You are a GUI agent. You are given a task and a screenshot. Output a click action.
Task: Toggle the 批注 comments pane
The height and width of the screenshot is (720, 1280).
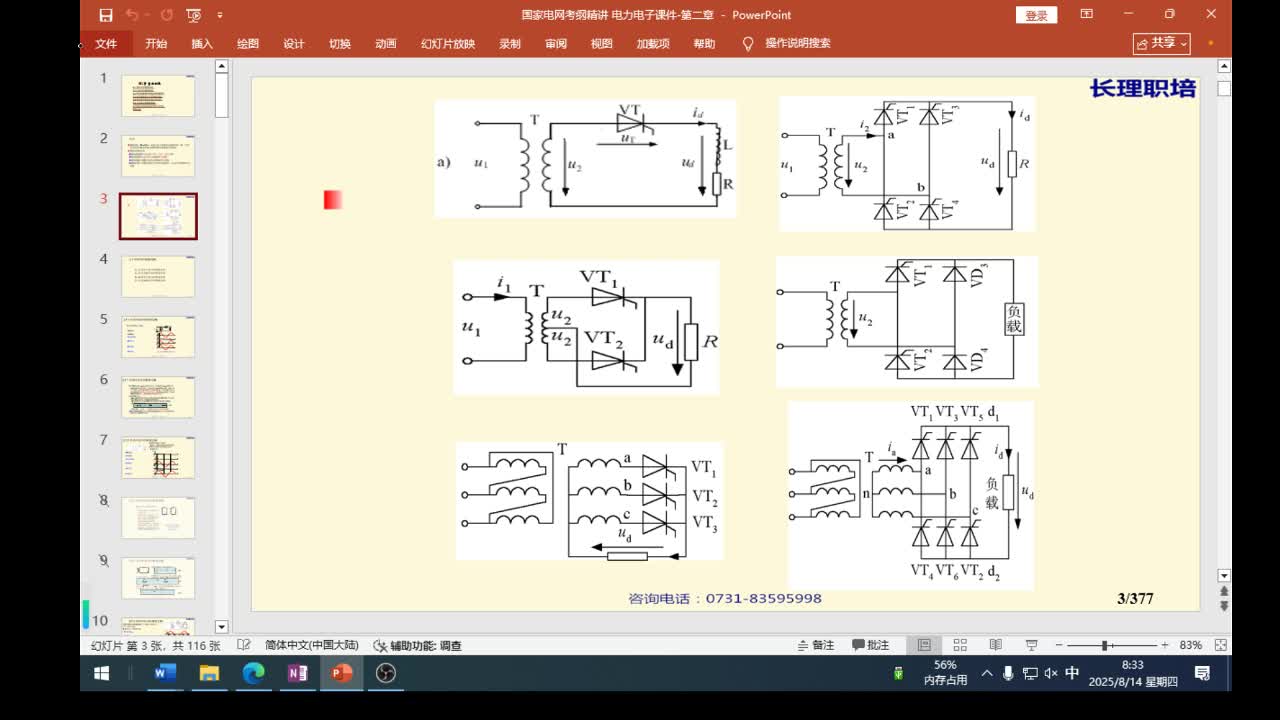pyautogui.click(x=871, y=646)
